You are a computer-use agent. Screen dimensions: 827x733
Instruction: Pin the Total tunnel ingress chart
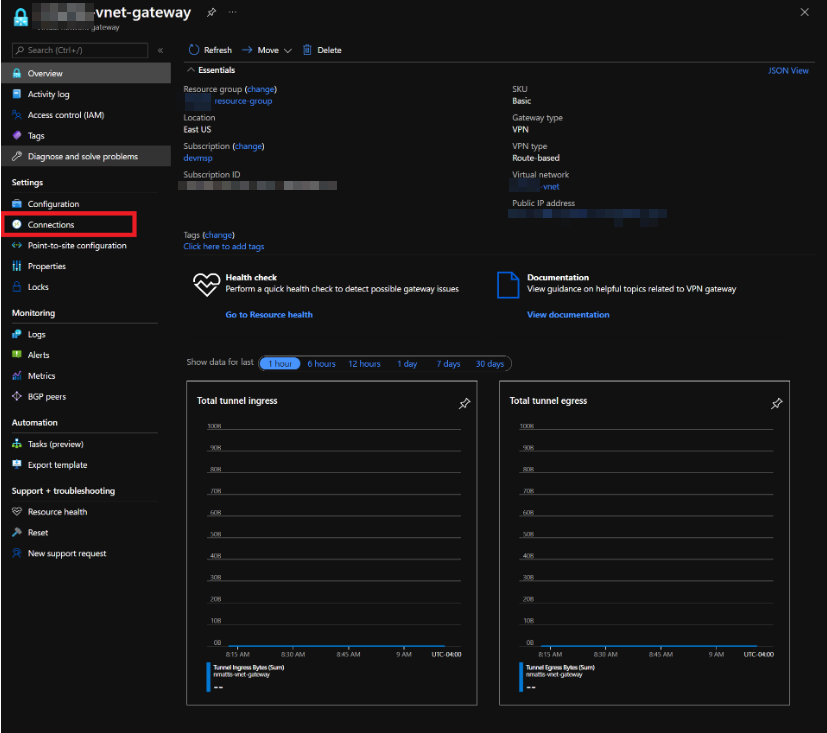click(464, 404)
